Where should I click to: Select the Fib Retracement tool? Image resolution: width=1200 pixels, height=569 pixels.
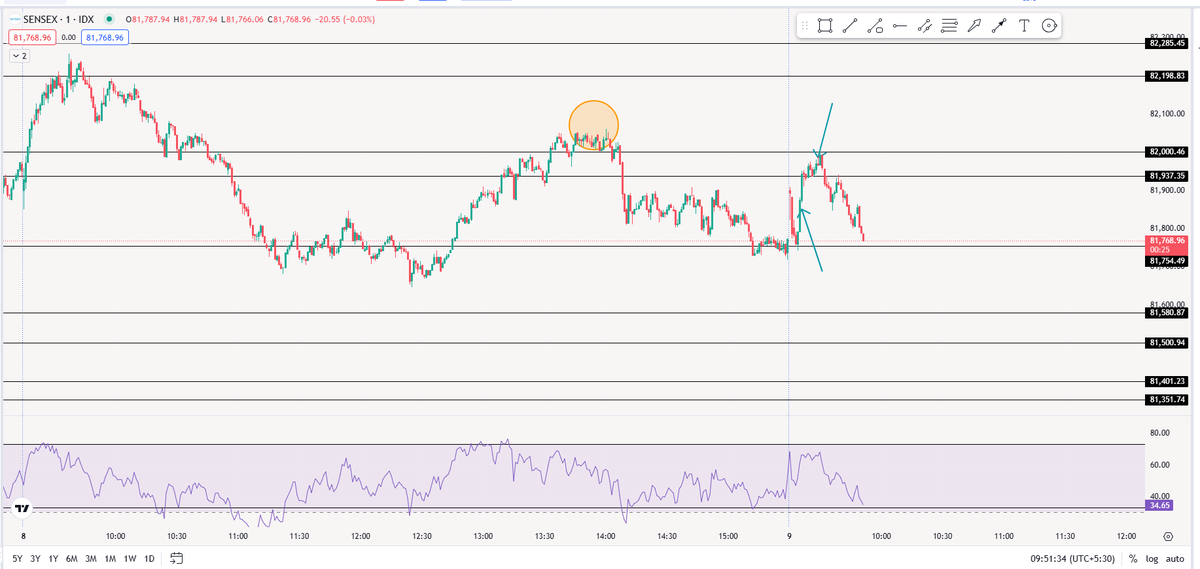(x=950, y=27)
